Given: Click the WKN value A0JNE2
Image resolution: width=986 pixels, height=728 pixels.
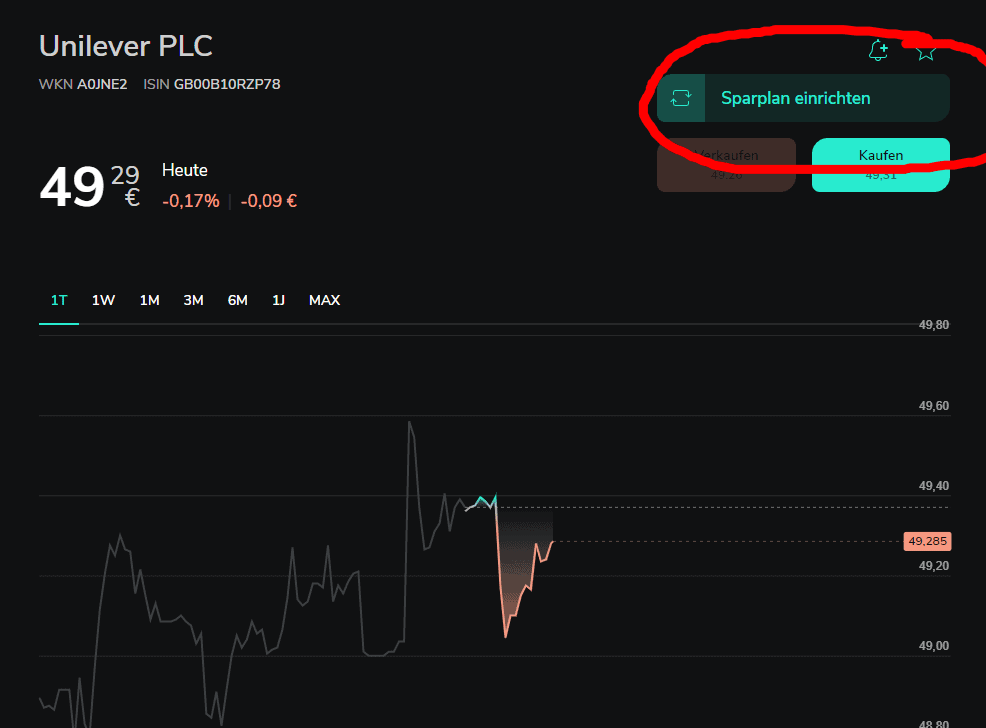Looking at the screenshot, I should point(102,84).
